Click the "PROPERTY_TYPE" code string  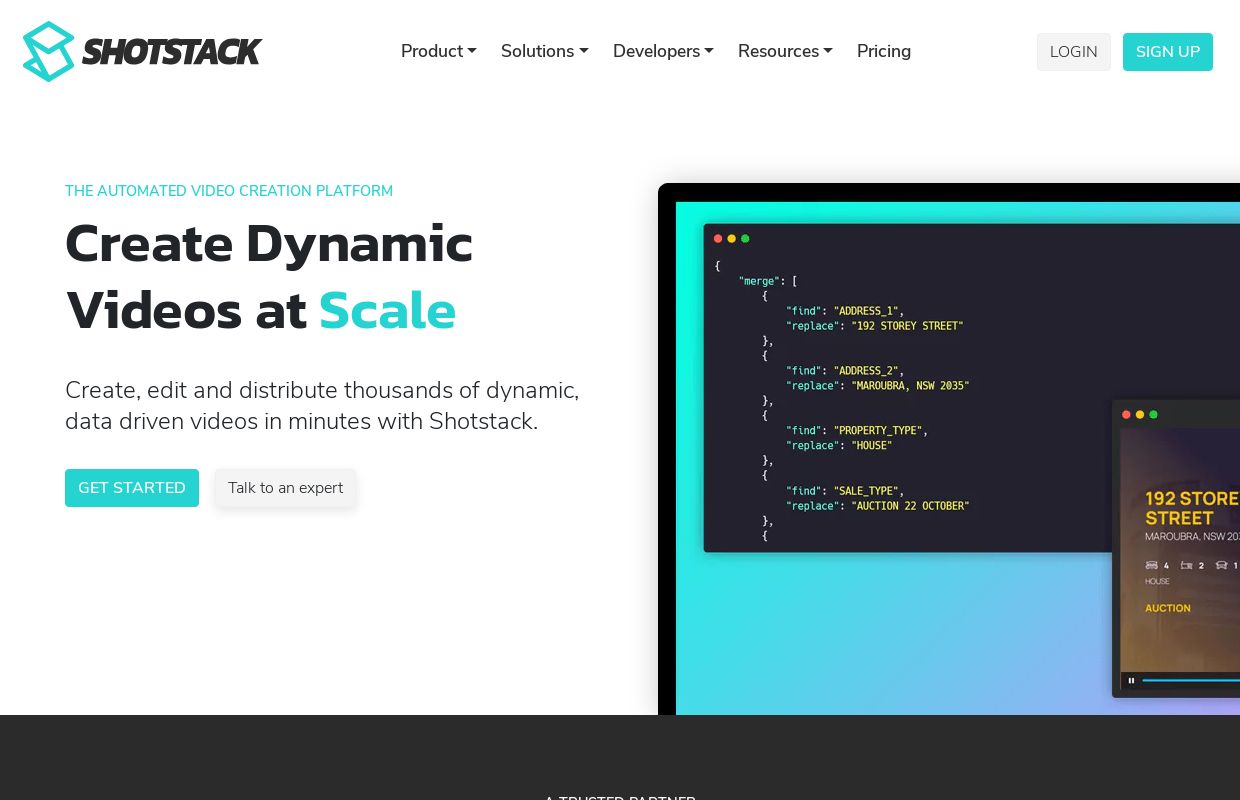click(x=878, y=431)
